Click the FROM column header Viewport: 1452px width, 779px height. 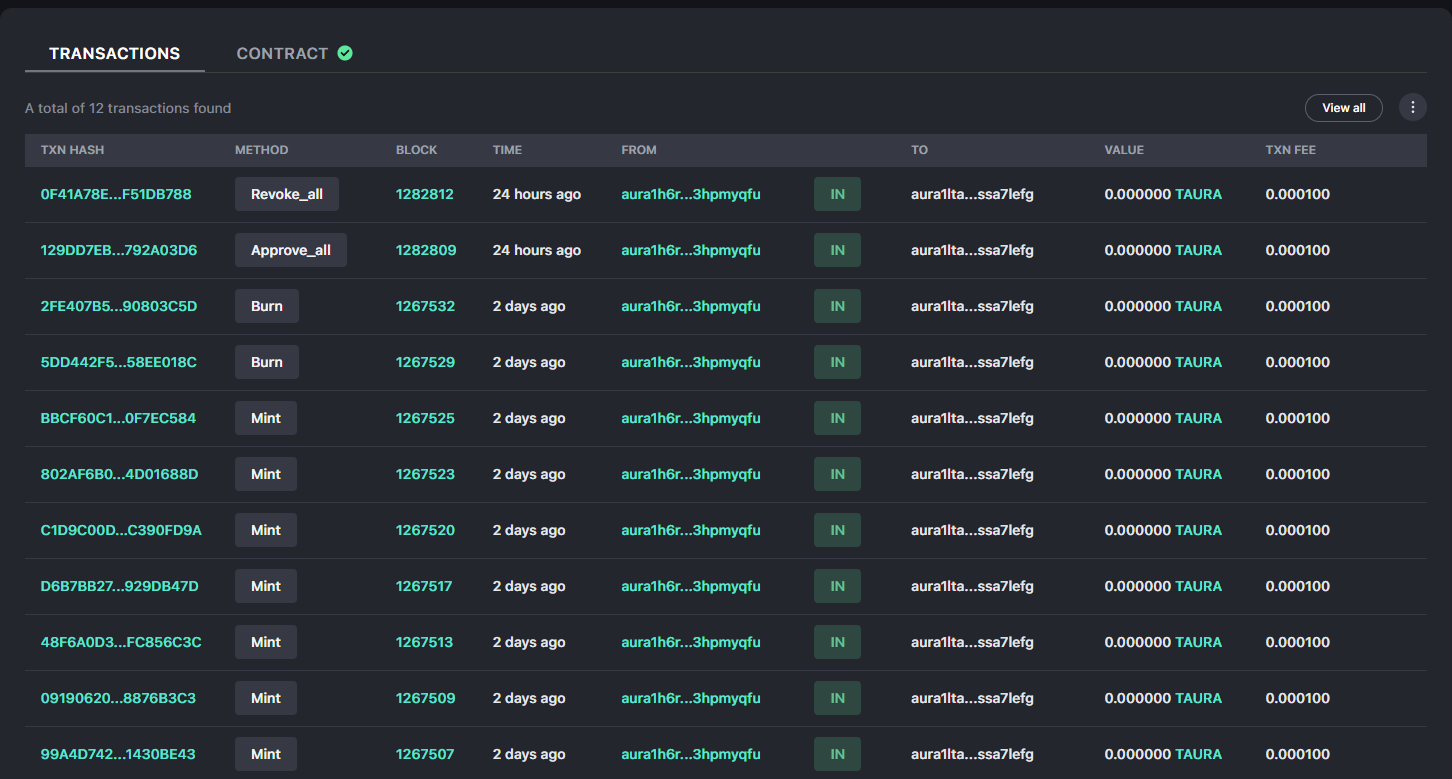[639, 150]
